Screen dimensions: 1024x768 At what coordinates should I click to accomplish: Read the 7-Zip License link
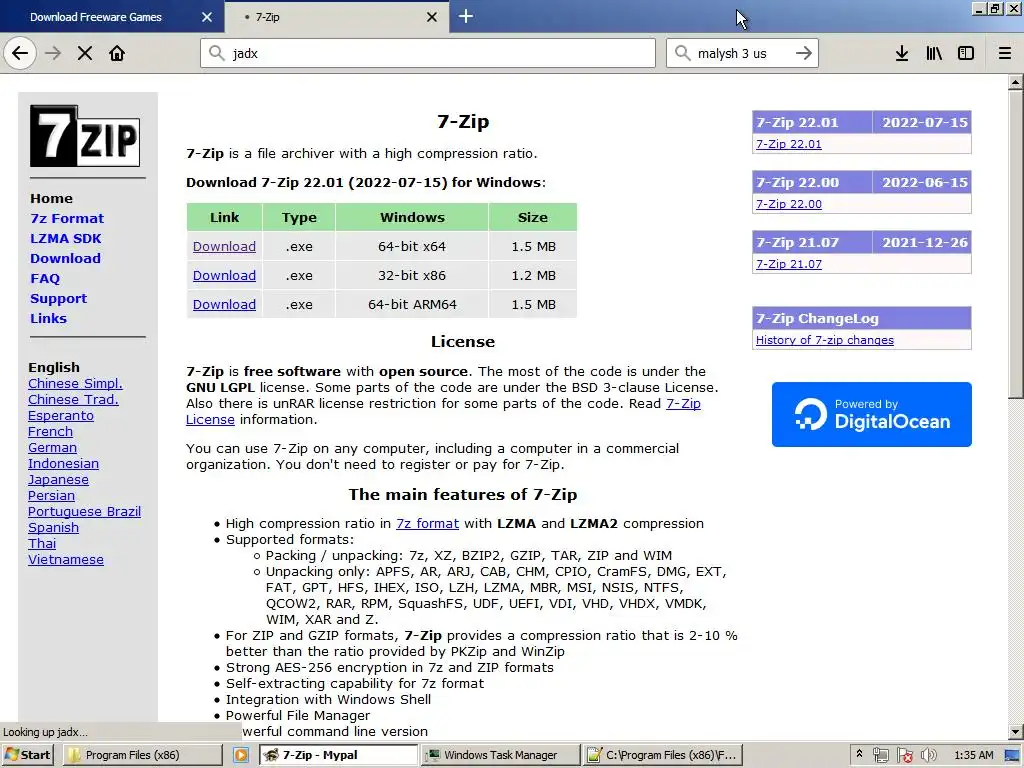tap(683, 404)
